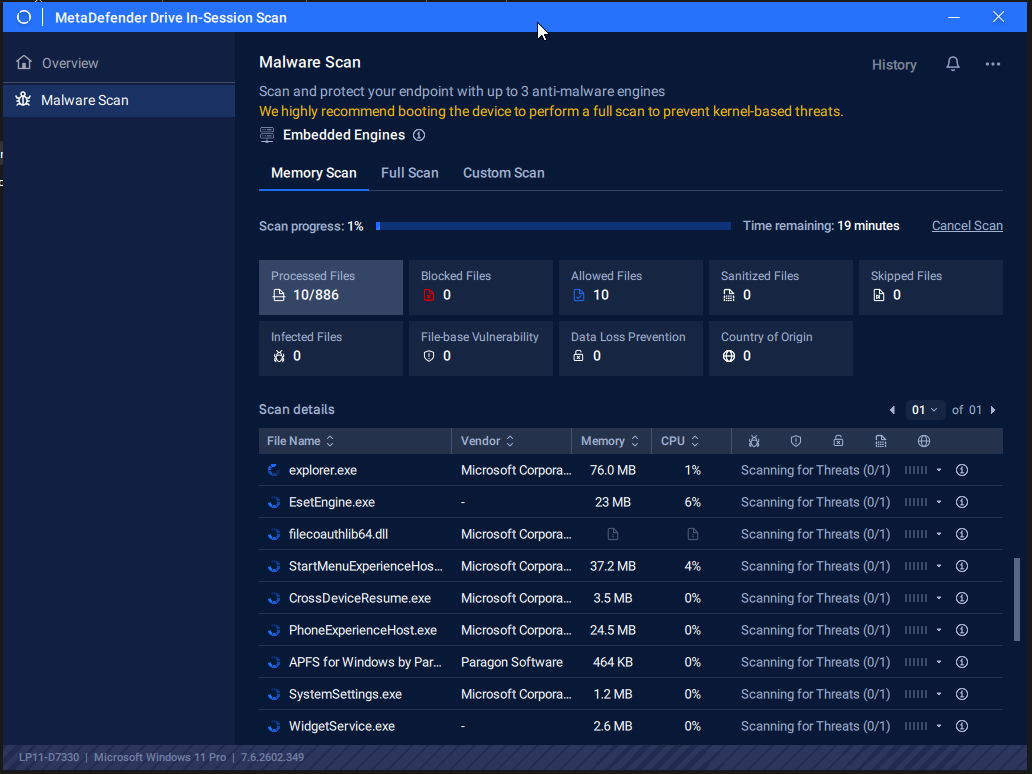The width and height of the screenshot is (1032, 774).
Task: Click the info icon for explorer.exe row
Action: point(962,470)
